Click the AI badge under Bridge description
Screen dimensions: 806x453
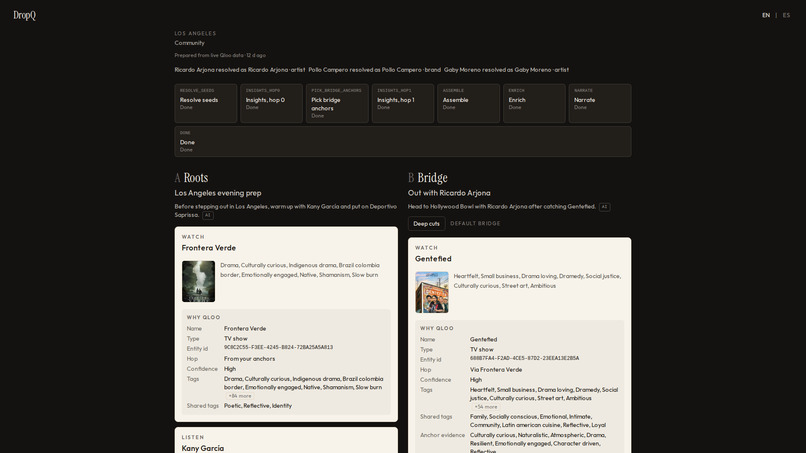coord(604,207)
